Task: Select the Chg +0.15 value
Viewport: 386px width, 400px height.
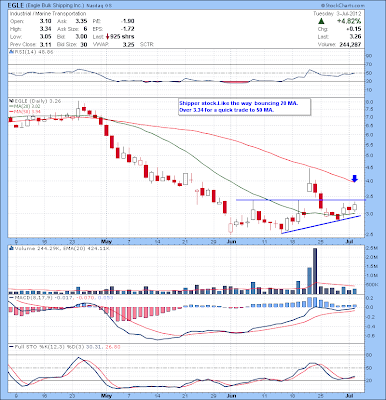Action: [x=354, y=29]
